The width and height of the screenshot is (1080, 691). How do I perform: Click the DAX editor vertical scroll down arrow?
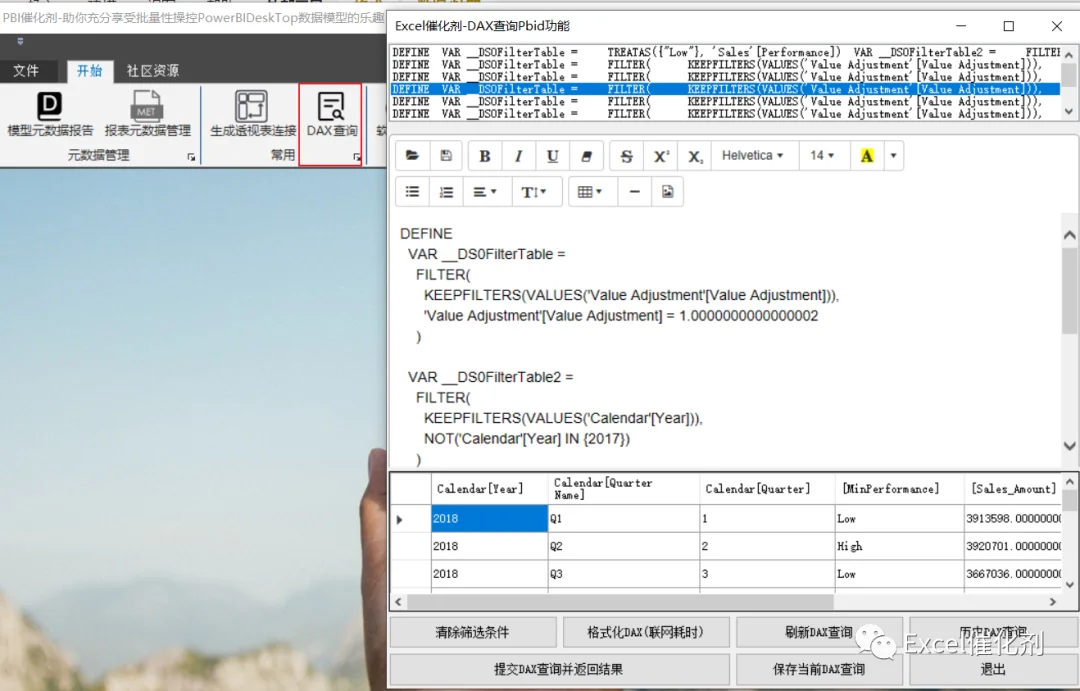point(1069,446)
